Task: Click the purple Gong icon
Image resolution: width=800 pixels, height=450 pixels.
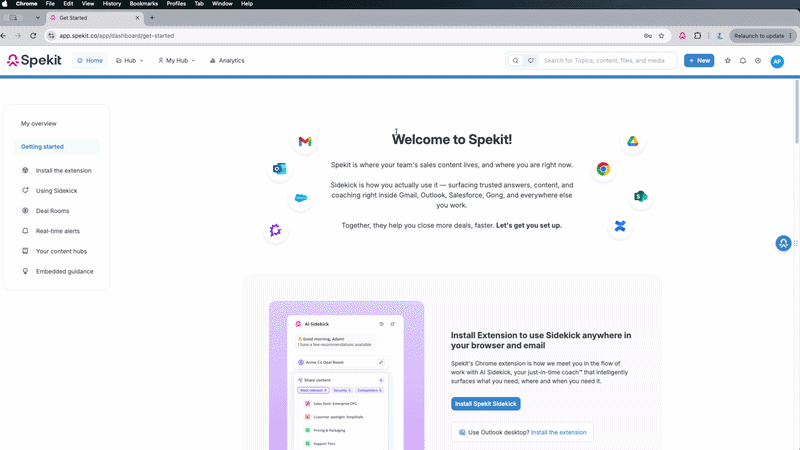Action: 276,230
